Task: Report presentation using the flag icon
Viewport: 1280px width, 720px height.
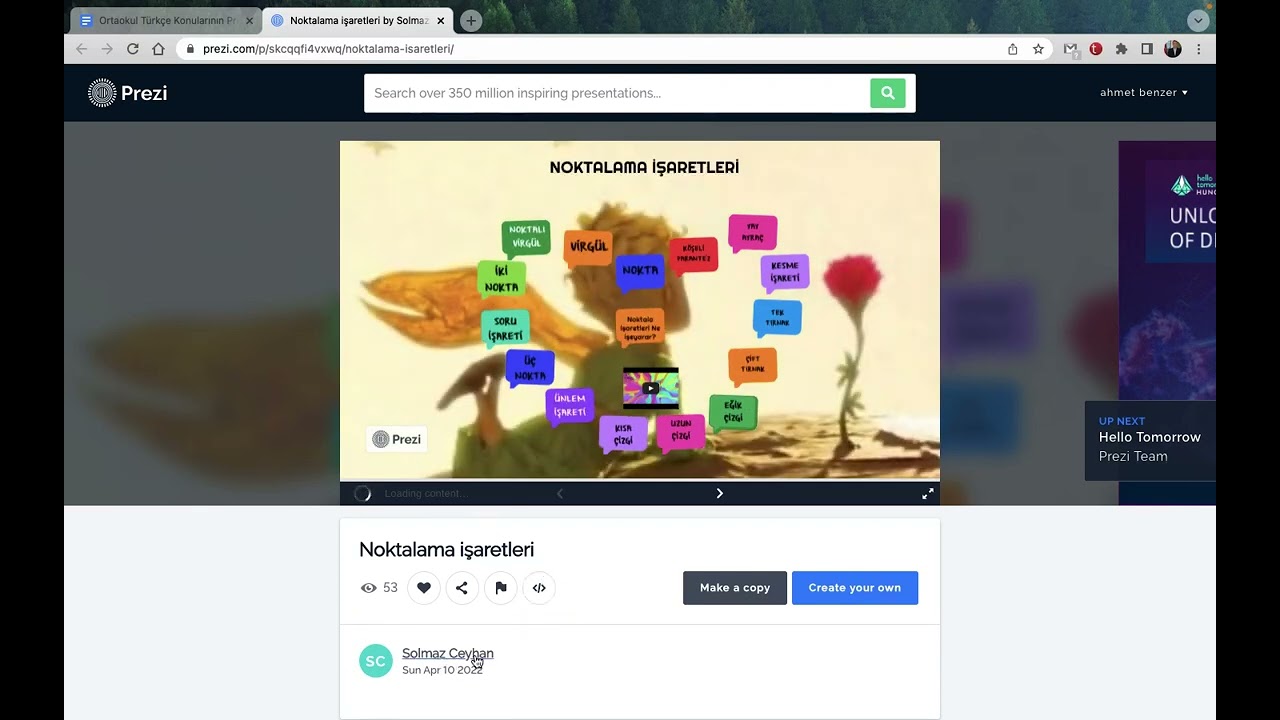Action: tap(501, 588)
